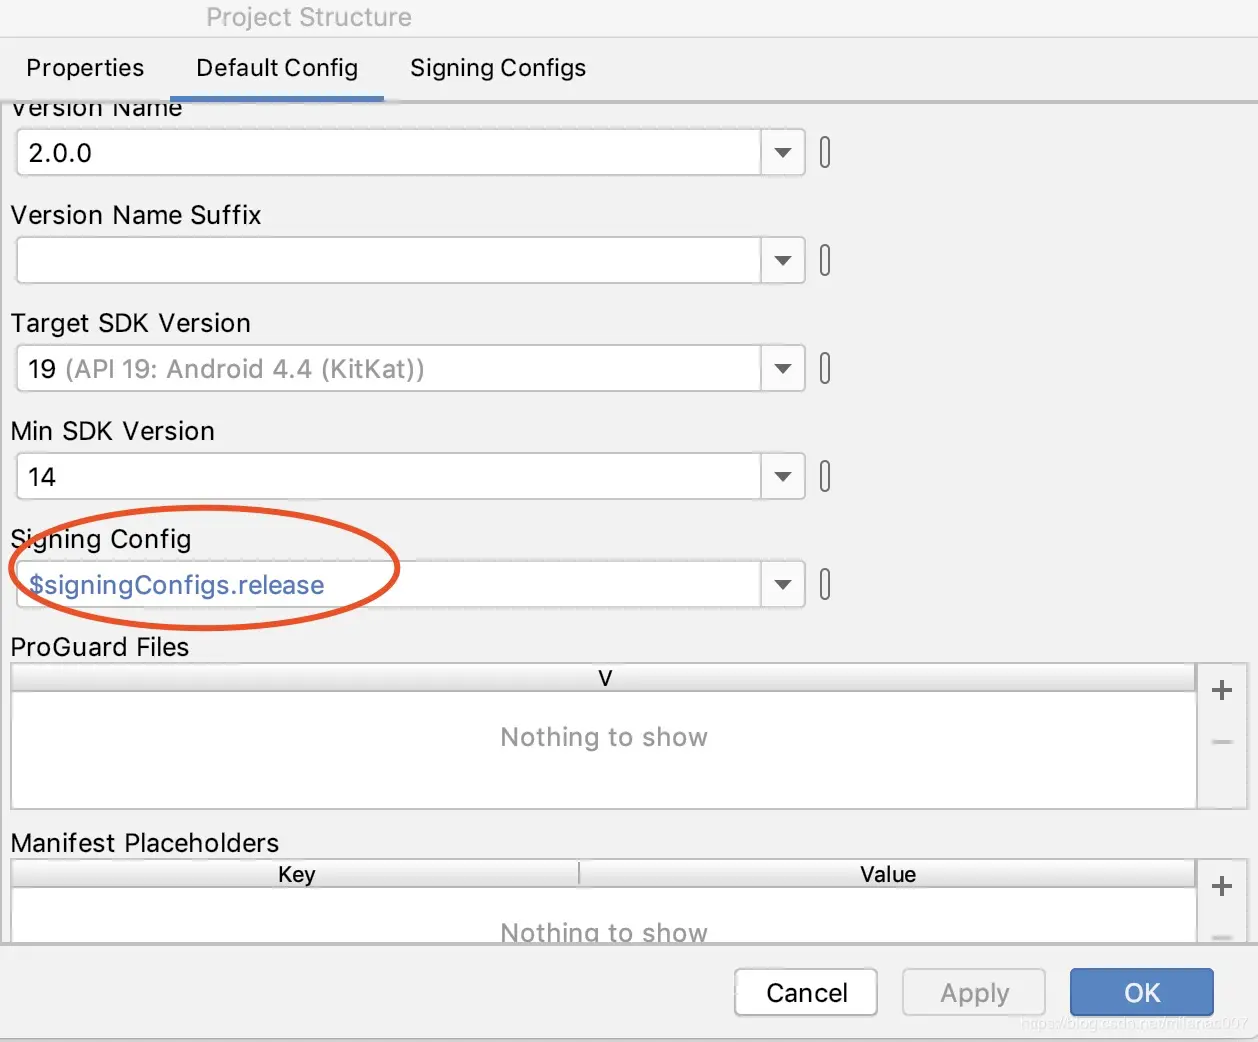Click the Cancel button
The width and height of the screenshot is (1258, 1042).
tap(806, 992)
